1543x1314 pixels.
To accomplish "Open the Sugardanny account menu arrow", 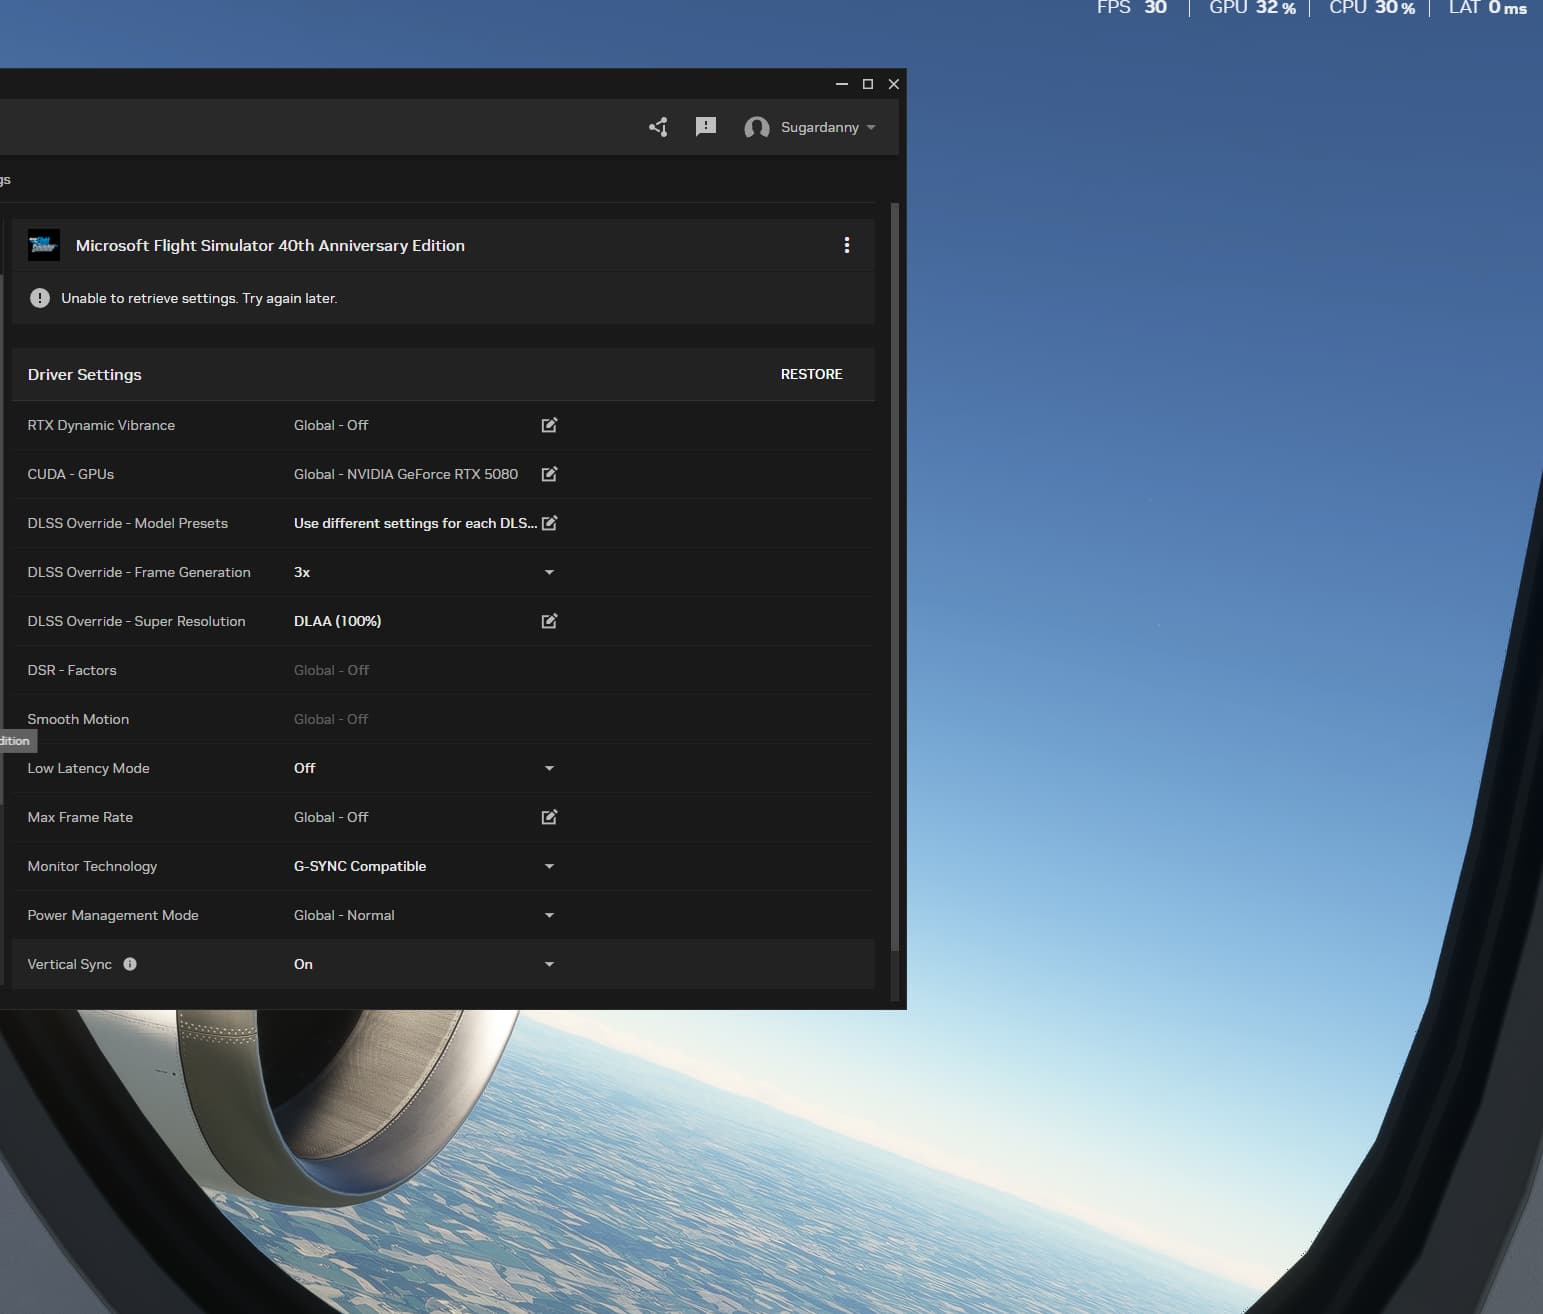I will 871,127.
